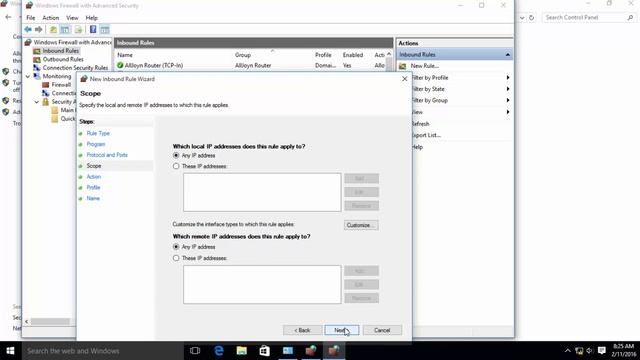
Task: Open the Help menu
Action: point(91,18)
